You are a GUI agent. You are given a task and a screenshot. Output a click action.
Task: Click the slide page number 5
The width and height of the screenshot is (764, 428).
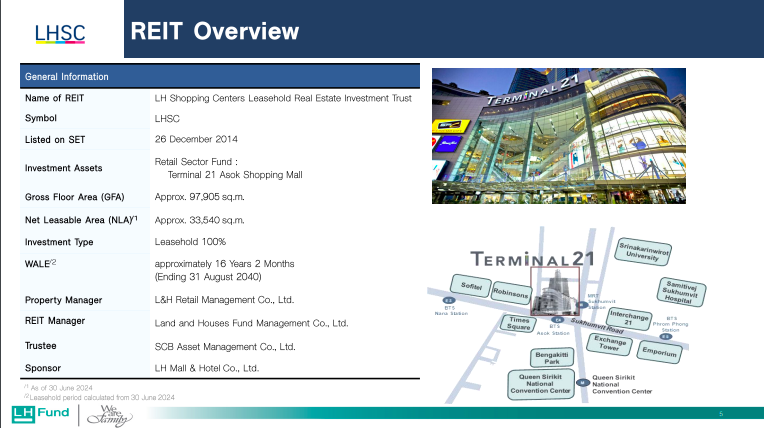[x=721, y=414]
